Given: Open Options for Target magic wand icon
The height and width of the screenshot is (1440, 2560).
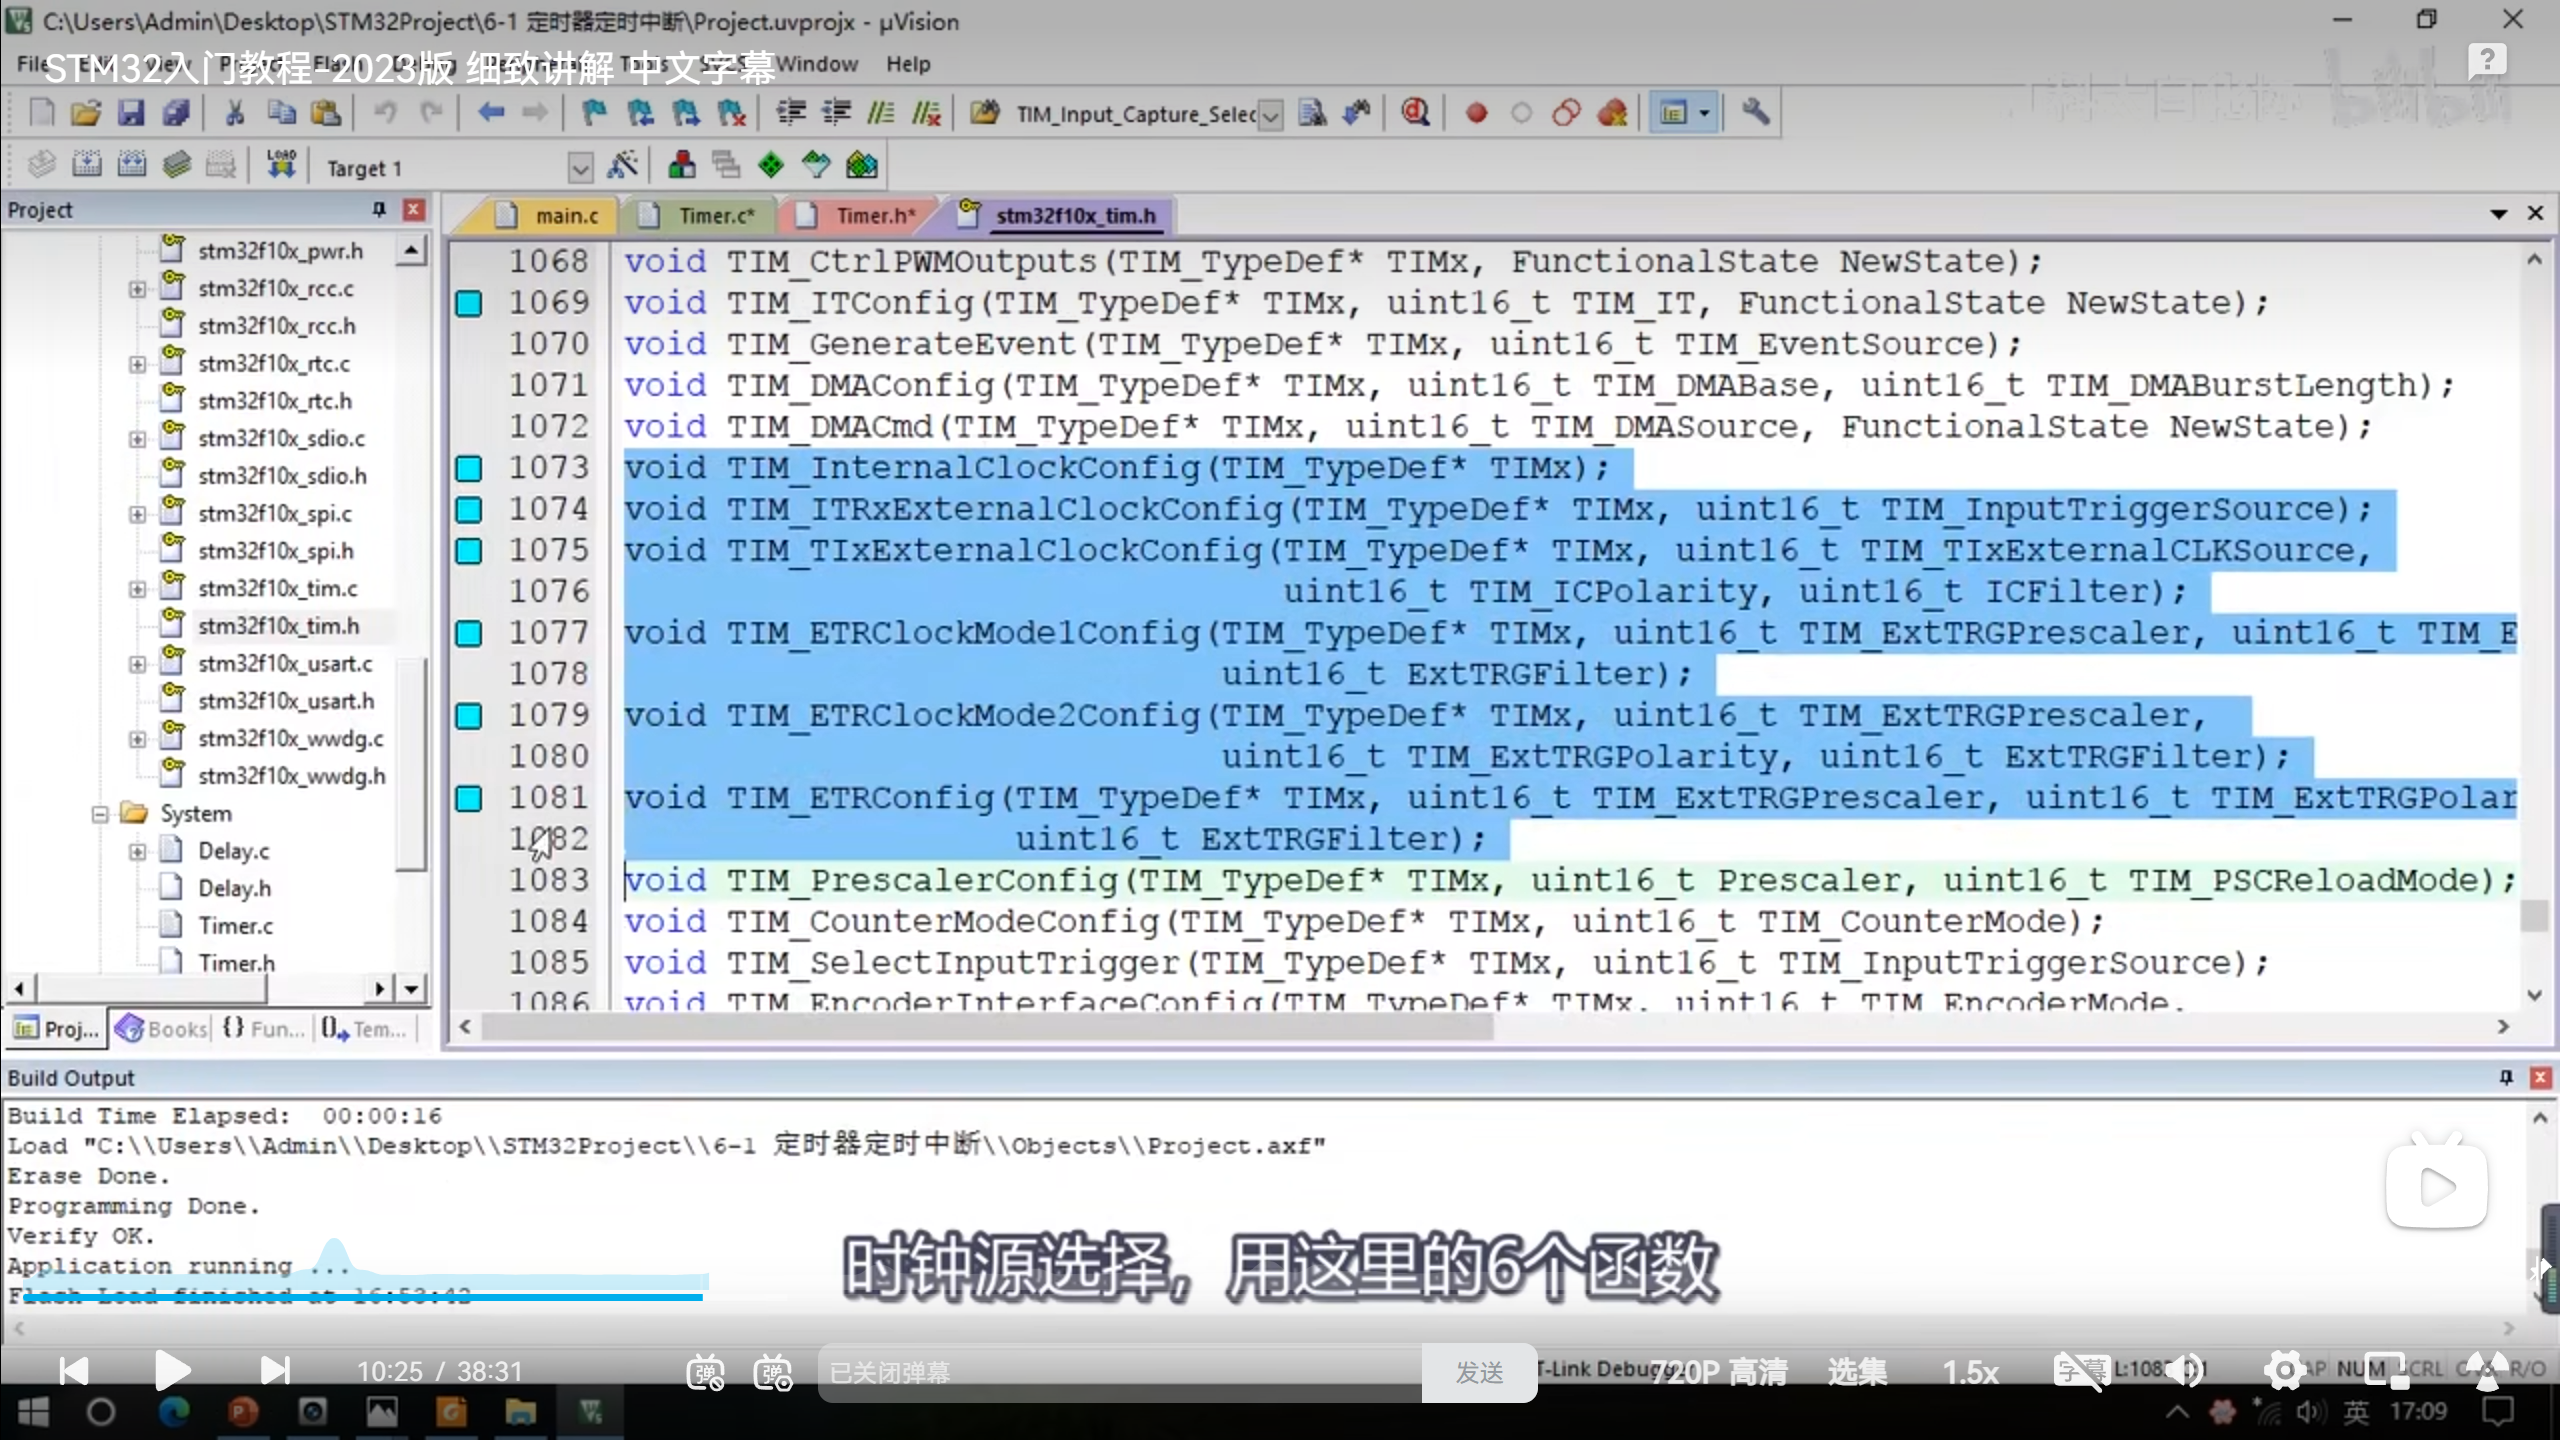Looking at the screenshot, I should pos(622,166).
